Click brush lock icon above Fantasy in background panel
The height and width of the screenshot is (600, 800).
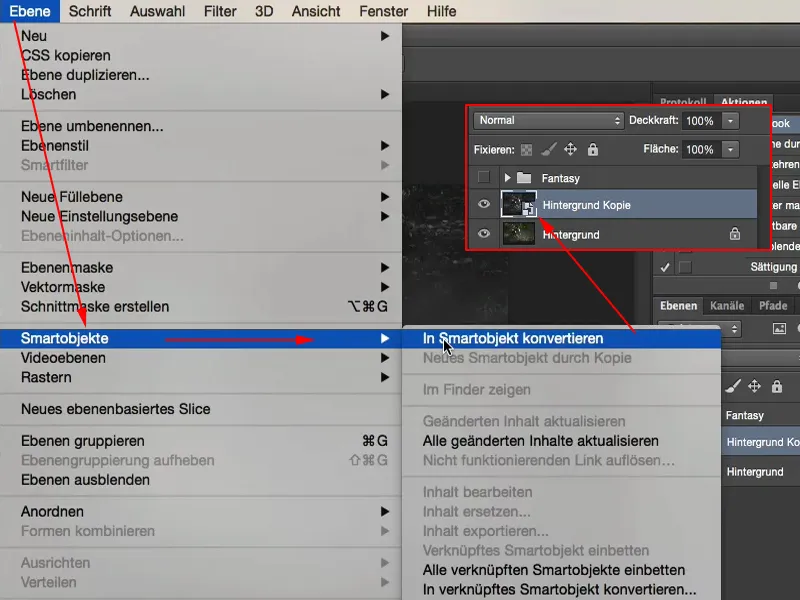point(733,387)
